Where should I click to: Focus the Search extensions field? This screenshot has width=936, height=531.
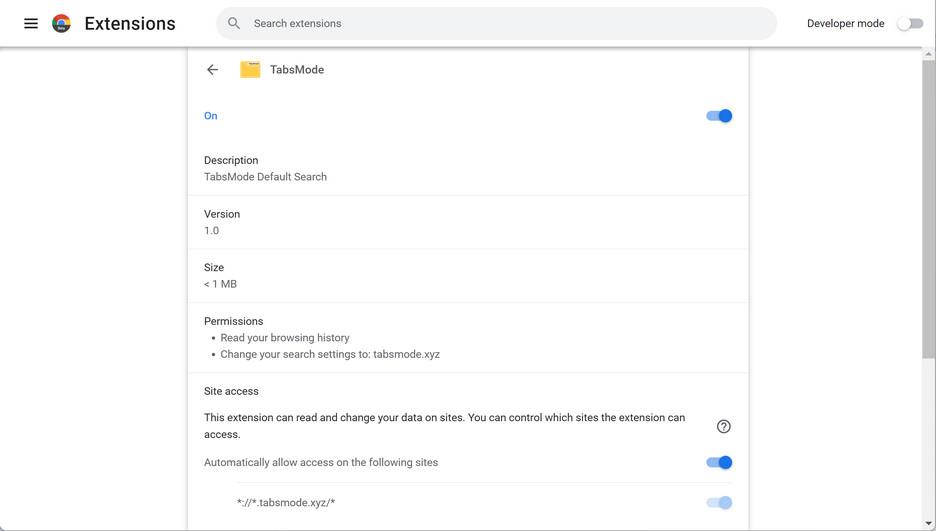pos(500,23)
